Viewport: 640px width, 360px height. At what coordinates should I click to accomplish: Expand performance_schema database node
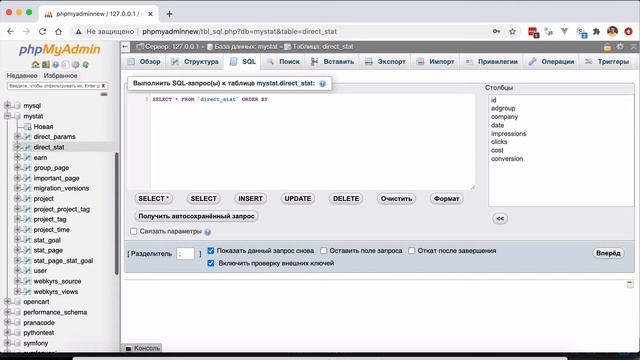[x=7, y=312]
